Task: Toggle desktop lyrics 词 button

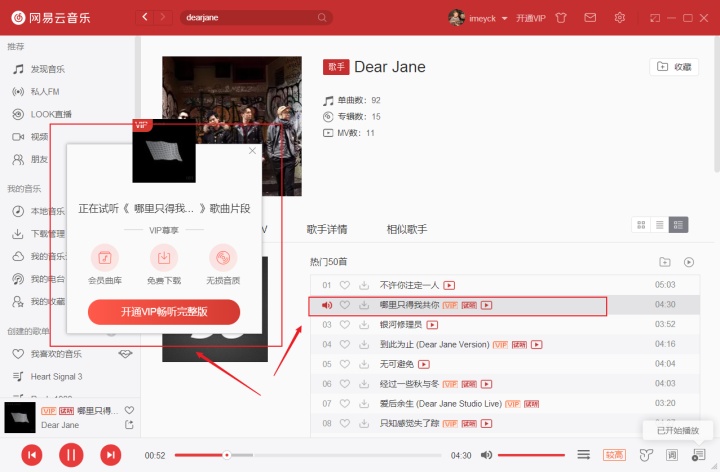Action: click(x=672, y=455)
